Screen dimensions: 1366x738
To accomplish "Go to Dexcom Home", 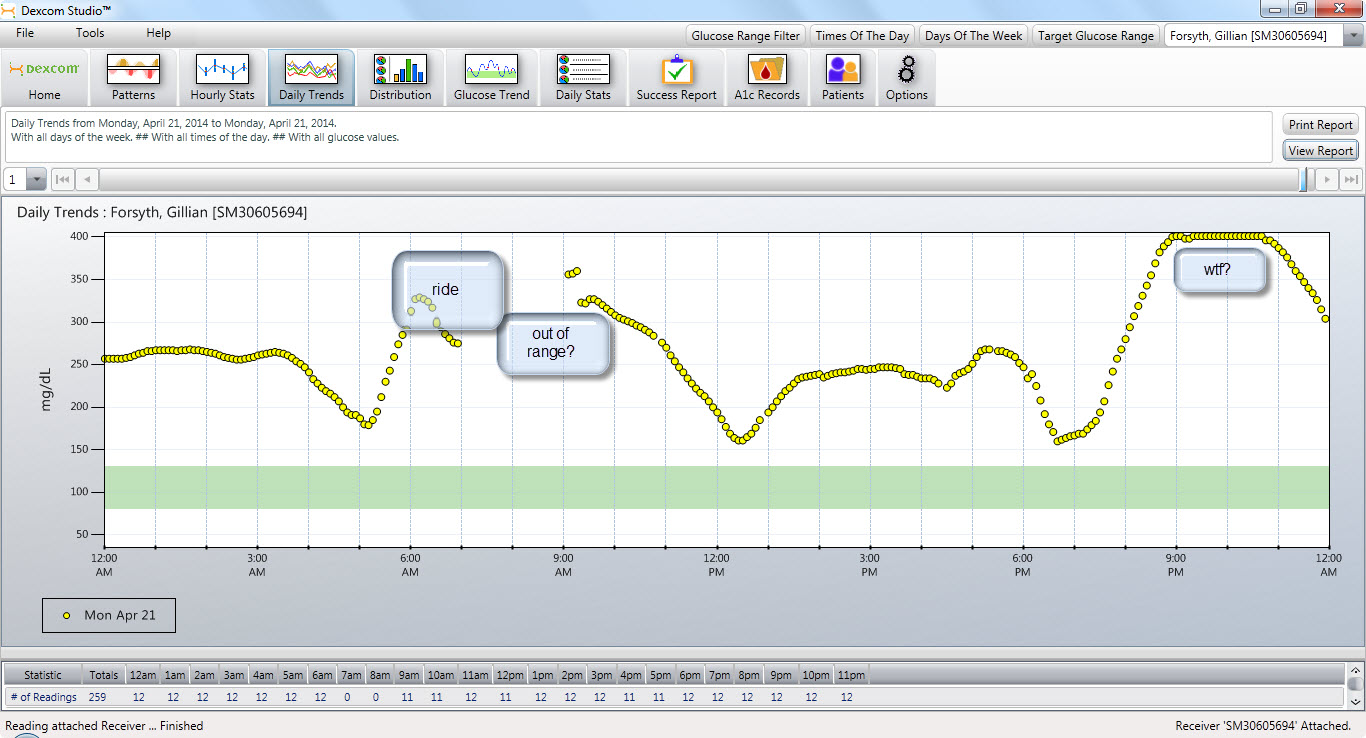I will click(44, 78).
